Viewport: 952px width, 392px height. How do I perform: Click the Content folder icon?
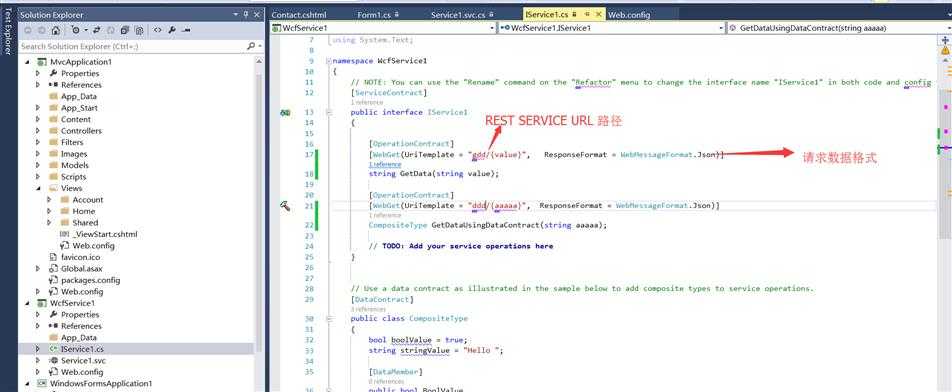pyautogui.click(x=53, y=120)
